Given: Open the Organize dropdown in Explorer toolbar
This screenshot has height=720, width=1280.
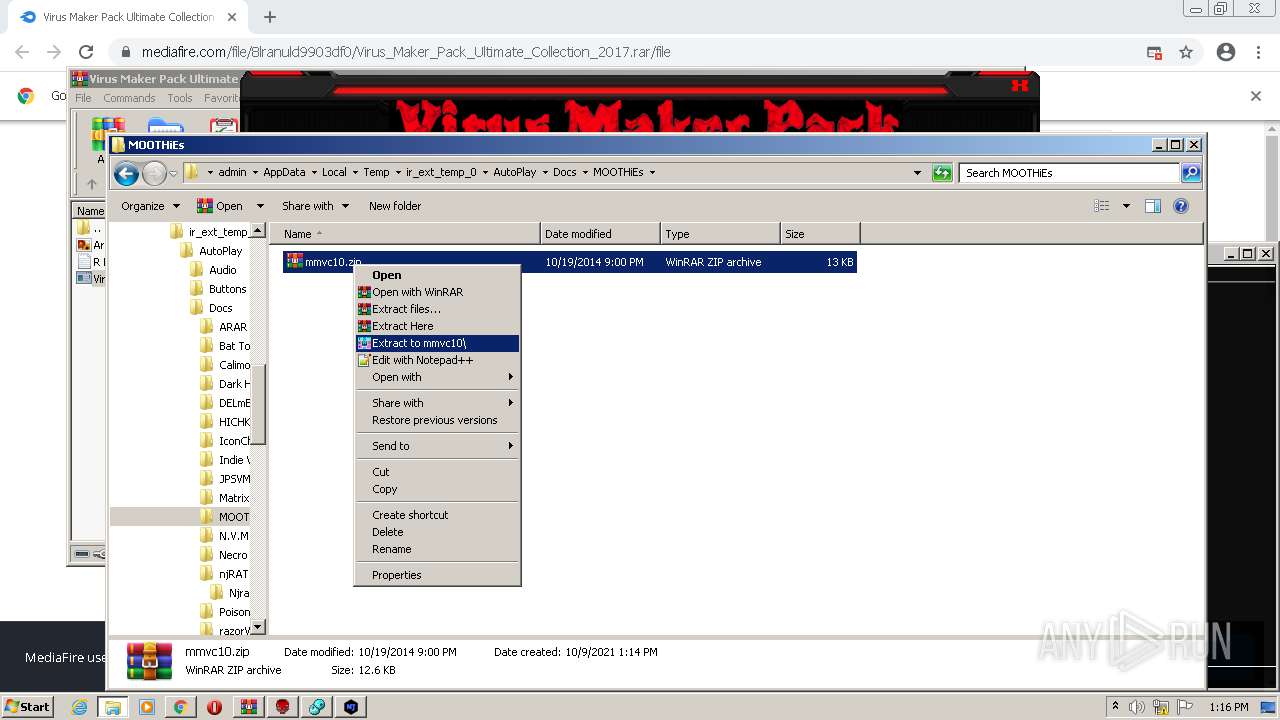Looking at the screenshot, I should [150, 206].
